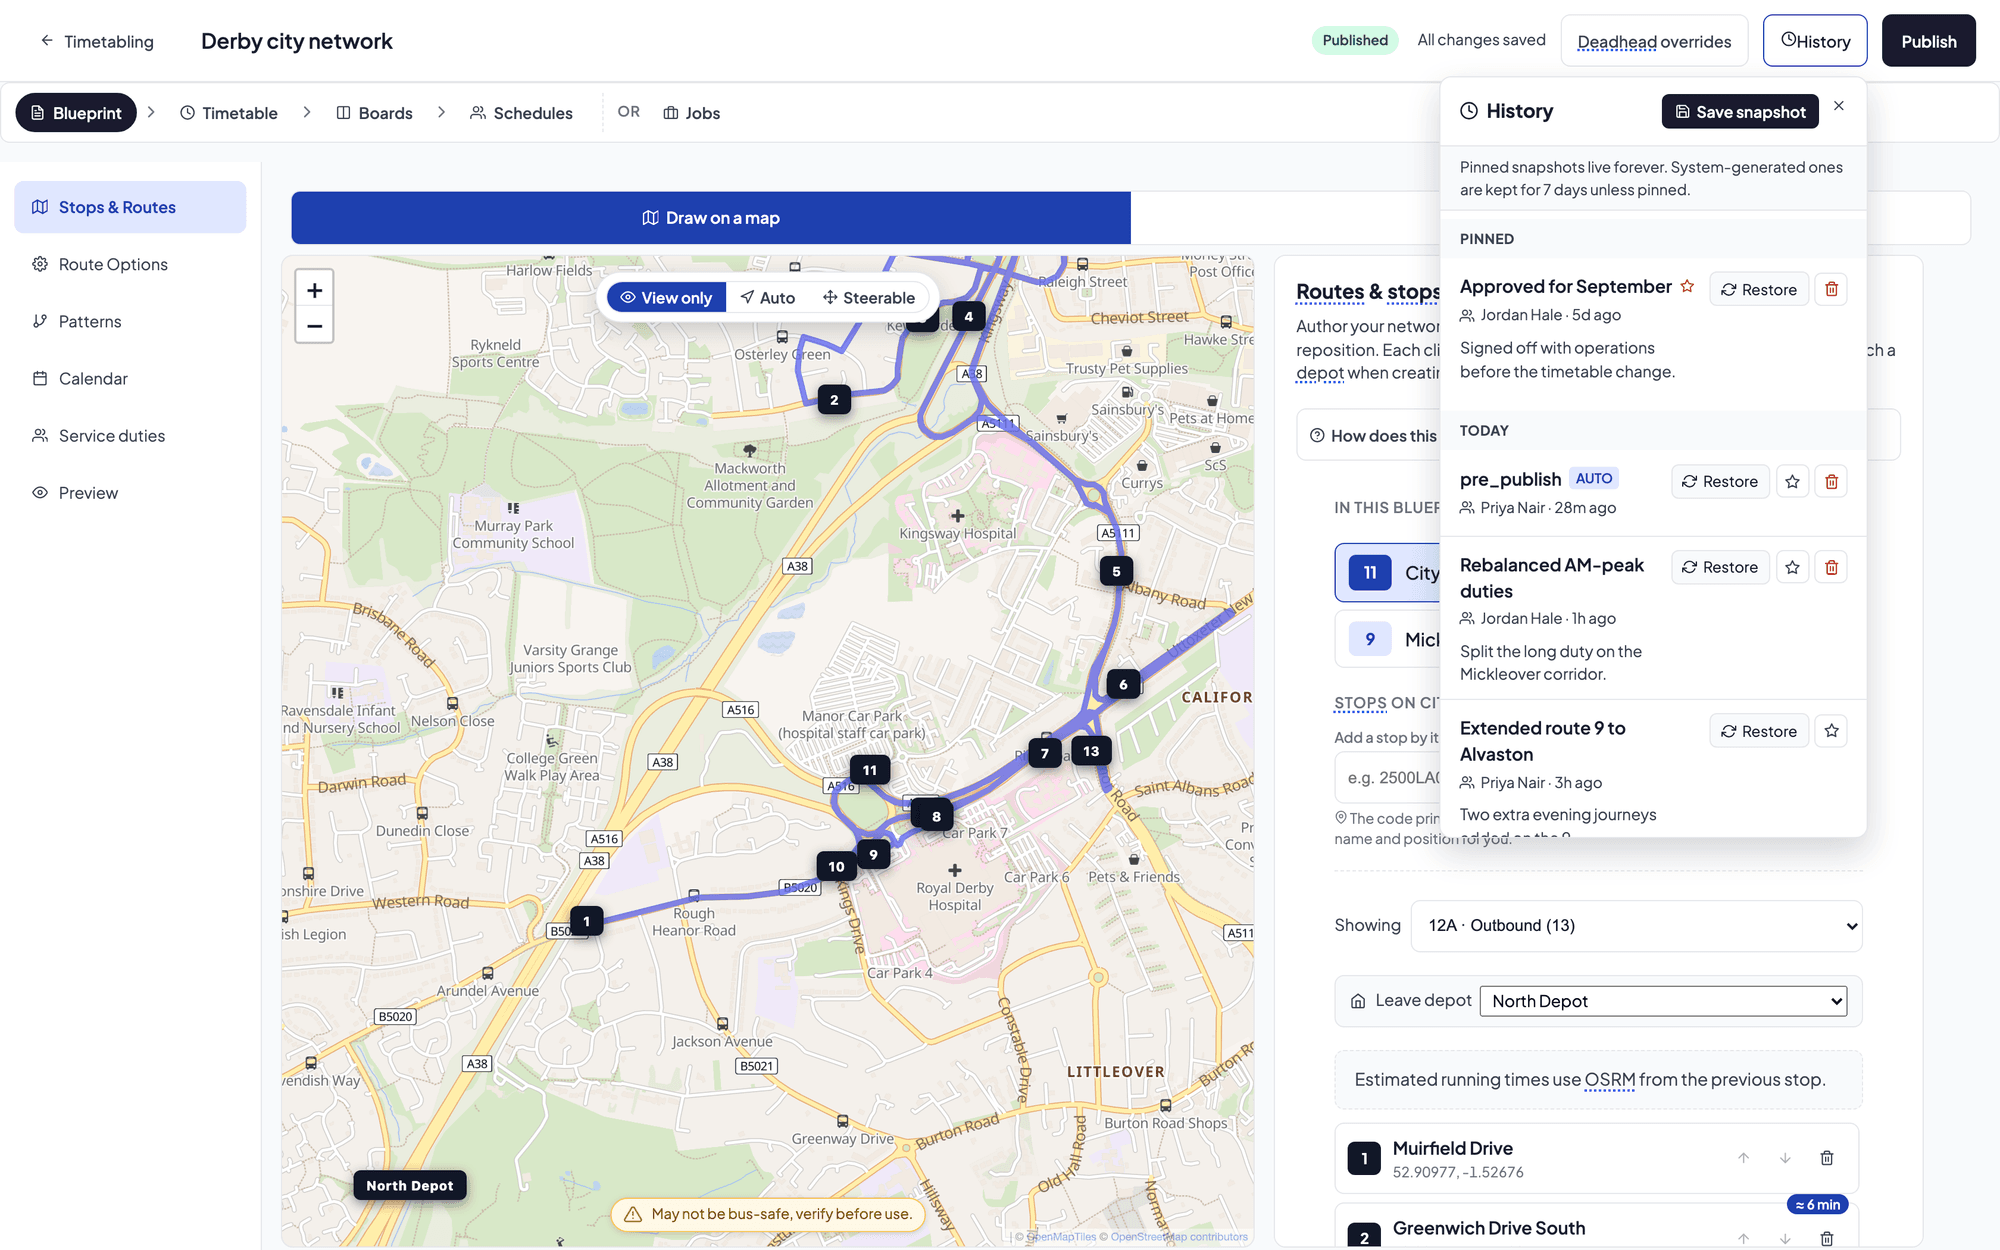Click the Publish button
This screenshot has height=1250, width=2000.
tap(1928, 41)
